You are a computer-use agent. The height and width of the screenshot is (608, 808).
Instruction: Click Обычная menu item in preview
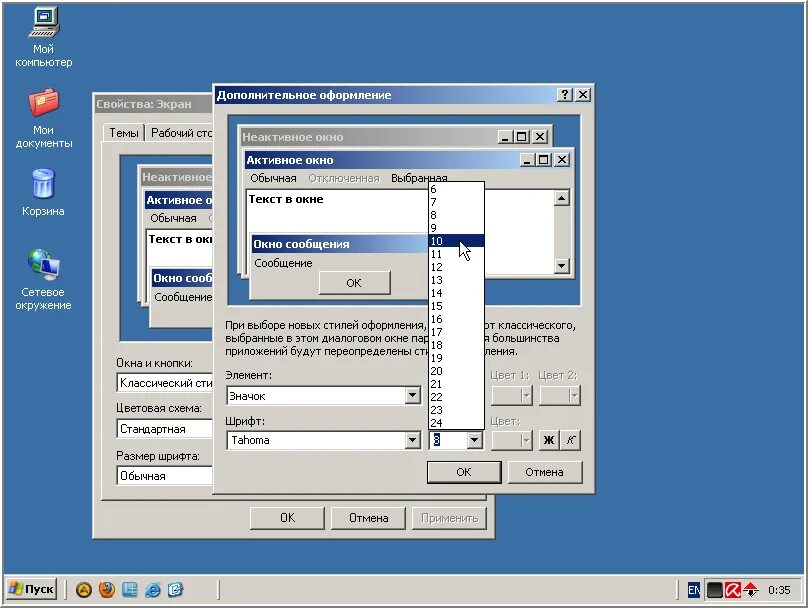(273, 178)
